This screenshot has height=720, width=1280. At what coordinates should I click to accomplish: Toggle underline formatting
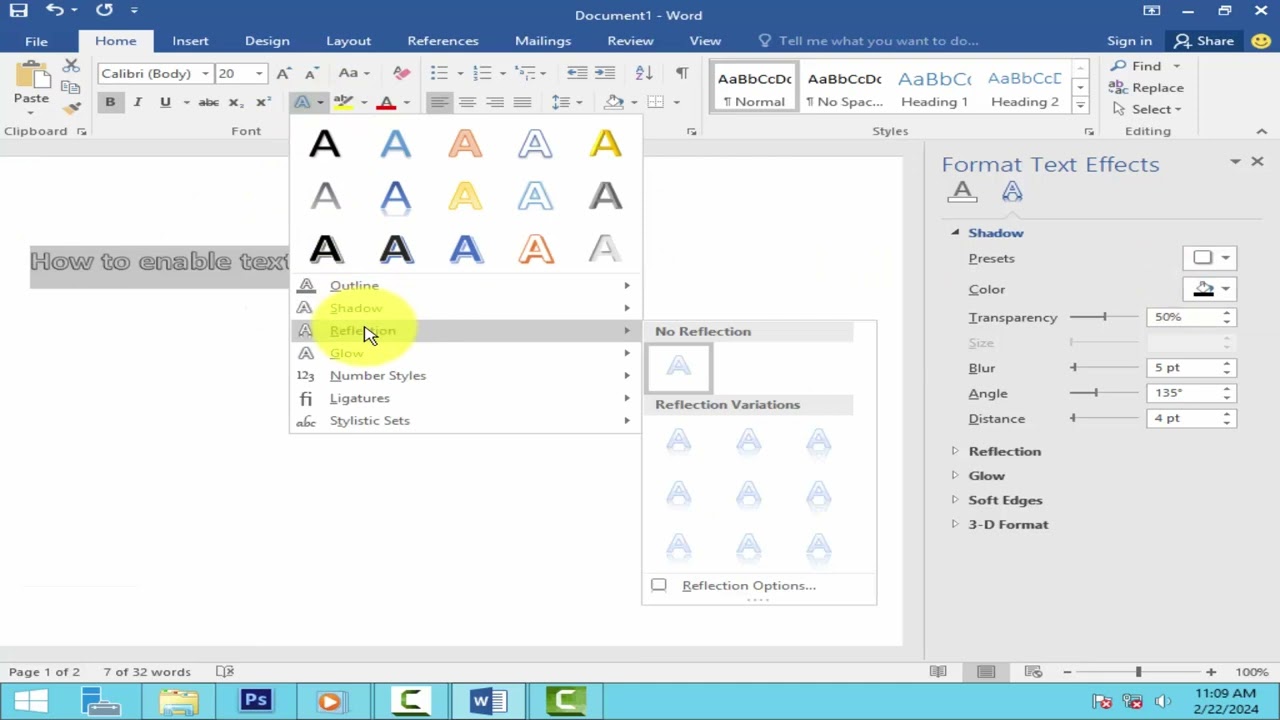(165, 102)
